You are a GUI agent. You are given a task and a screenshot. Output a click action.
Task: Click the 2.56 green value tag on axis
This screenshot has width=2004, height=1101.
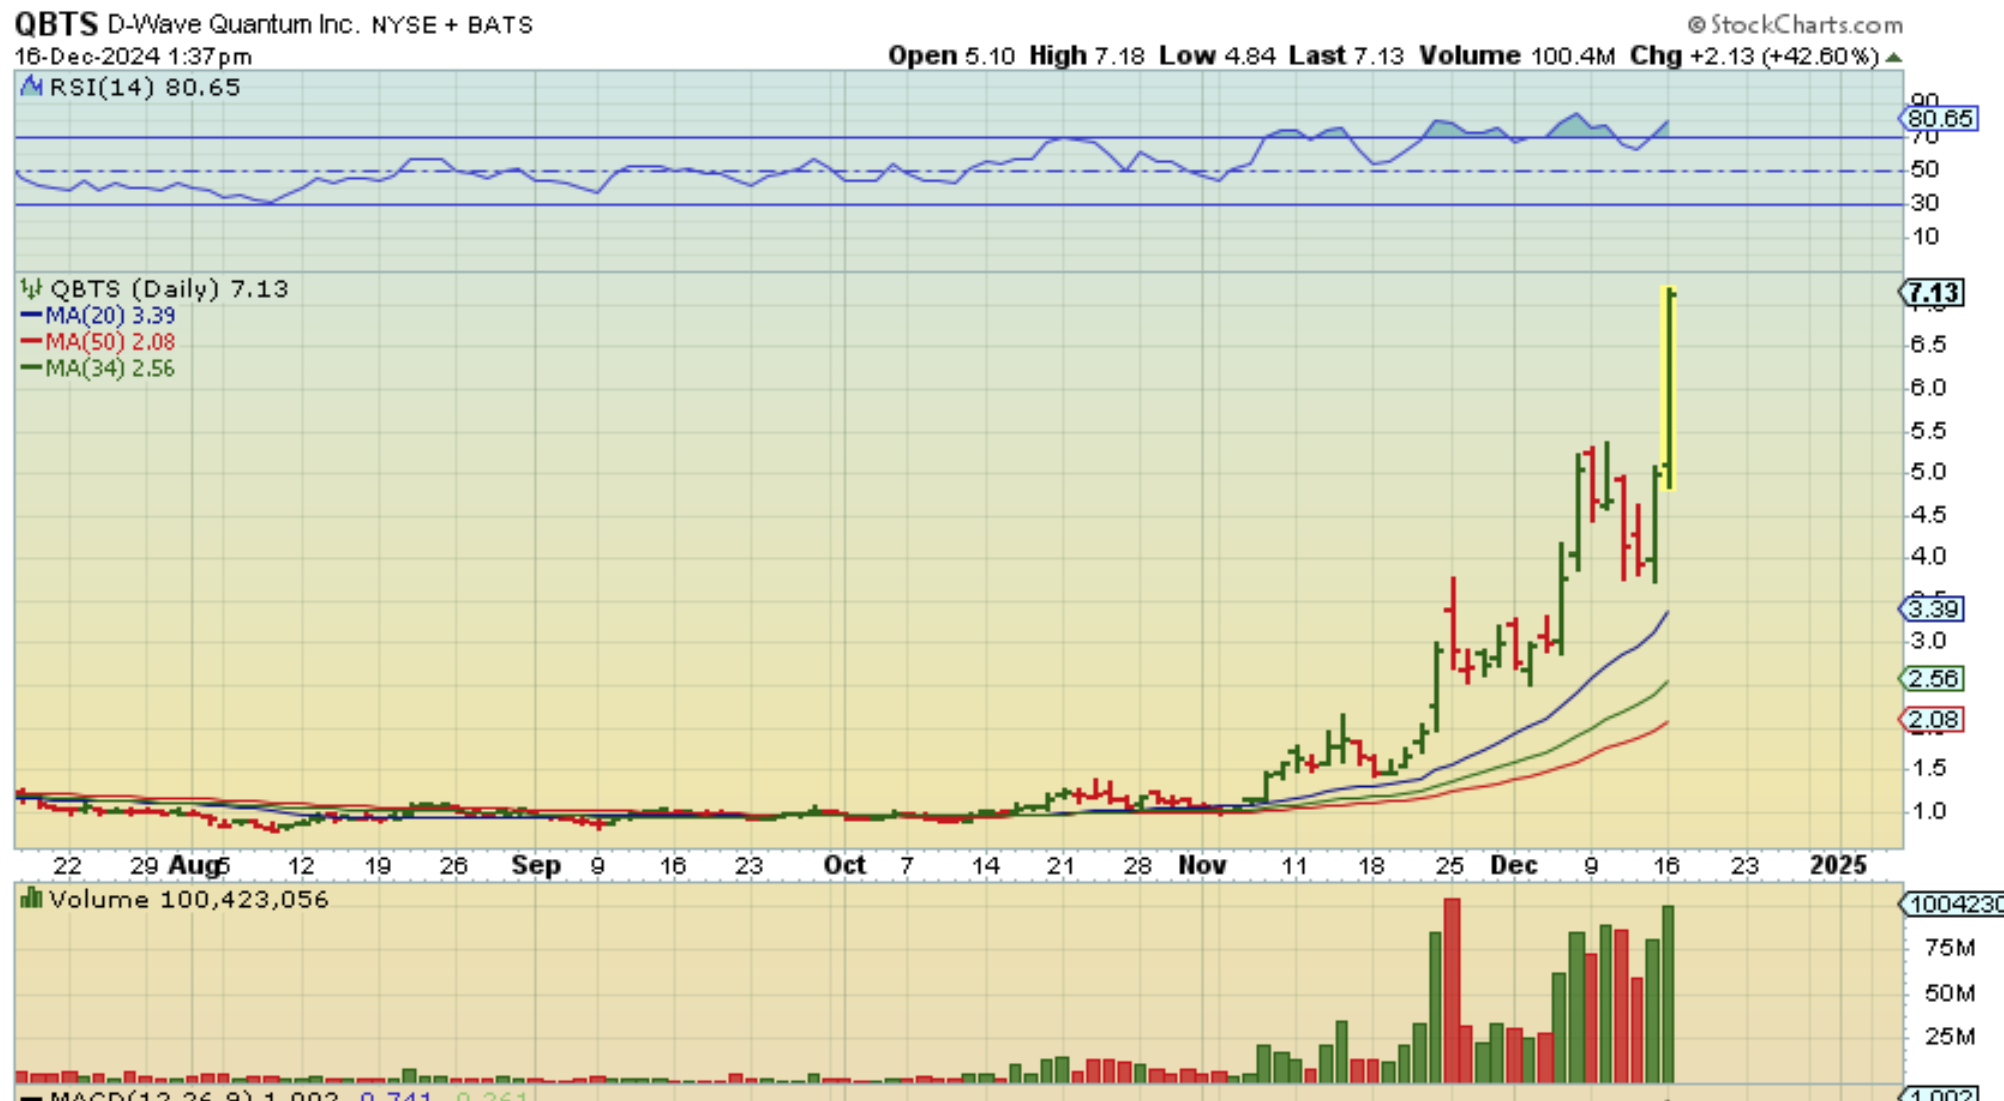(1932, 679)
